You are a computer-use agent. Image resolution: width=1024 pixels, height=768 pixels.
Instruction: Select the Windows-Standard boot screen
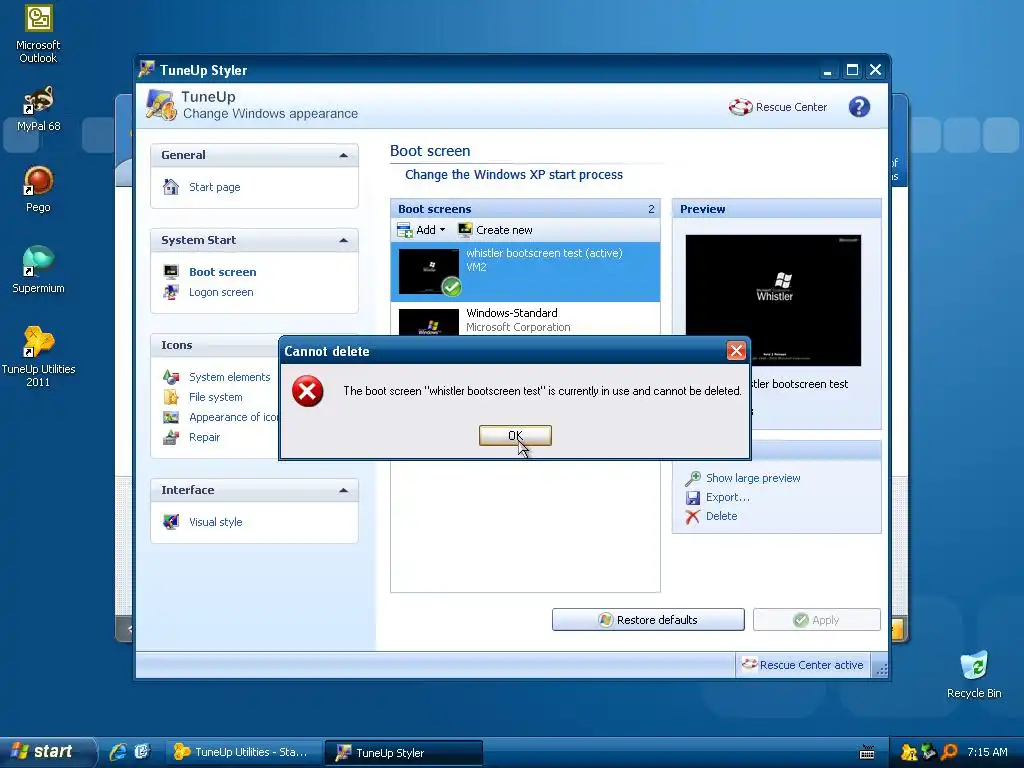coord(525,319)
